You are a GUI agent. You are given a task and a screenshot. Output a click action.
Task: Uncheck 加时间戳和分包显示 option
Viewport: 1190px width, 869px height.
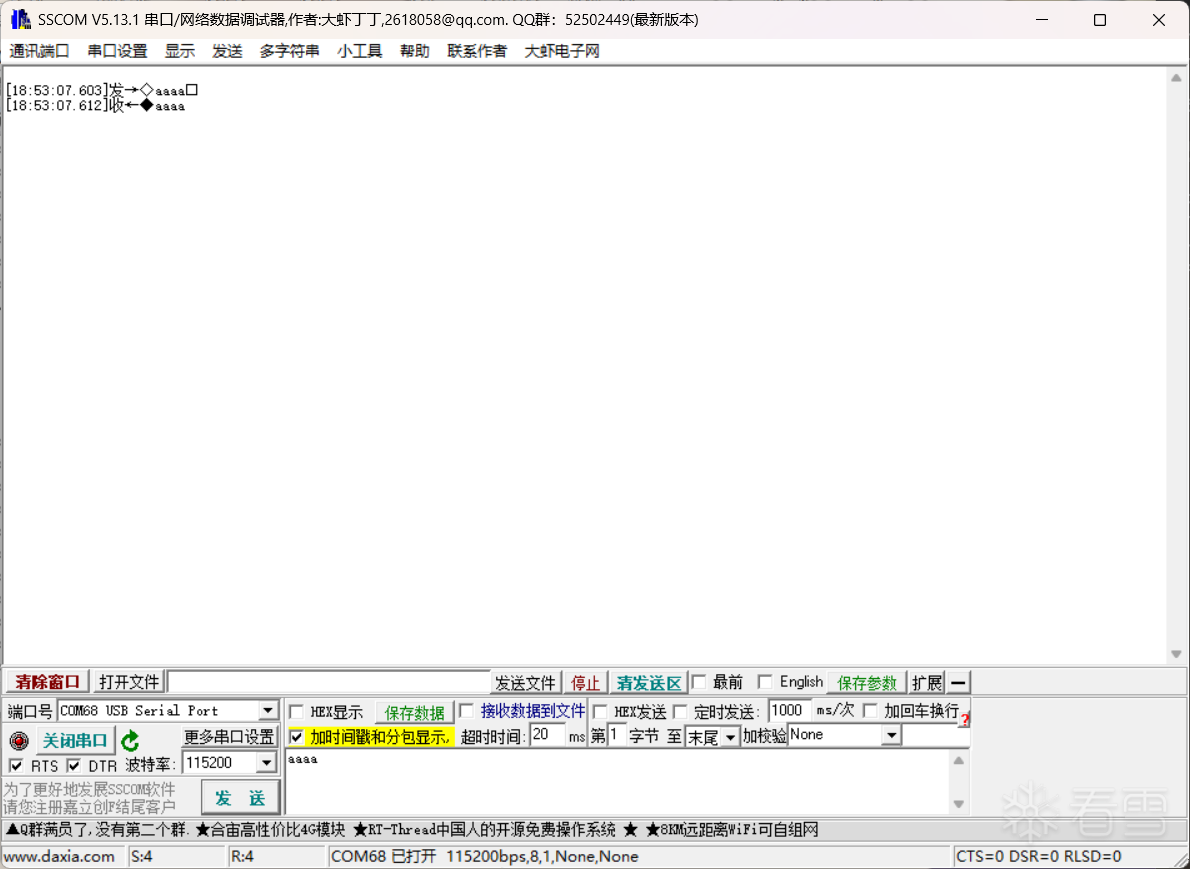(x=296, y=735)
